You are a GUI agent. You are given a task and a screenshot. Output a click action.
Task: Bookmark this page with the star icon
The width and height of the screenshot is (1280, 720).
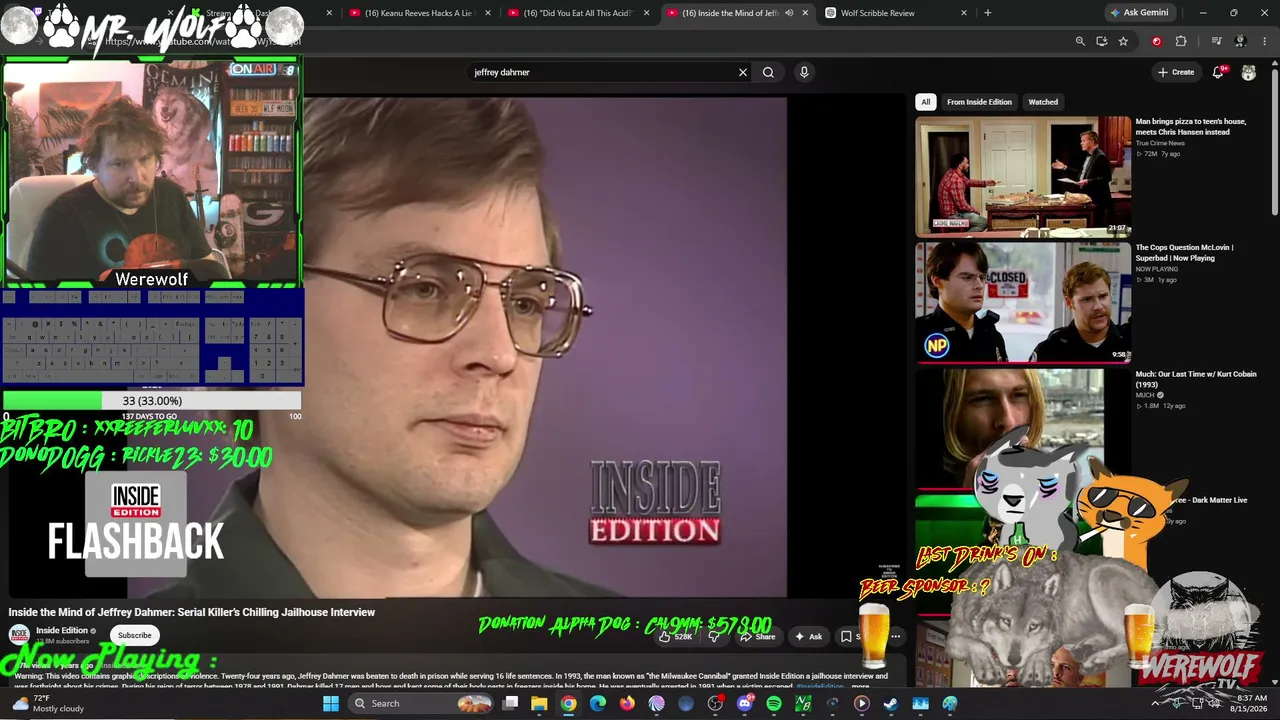[x=1123, y=41]
